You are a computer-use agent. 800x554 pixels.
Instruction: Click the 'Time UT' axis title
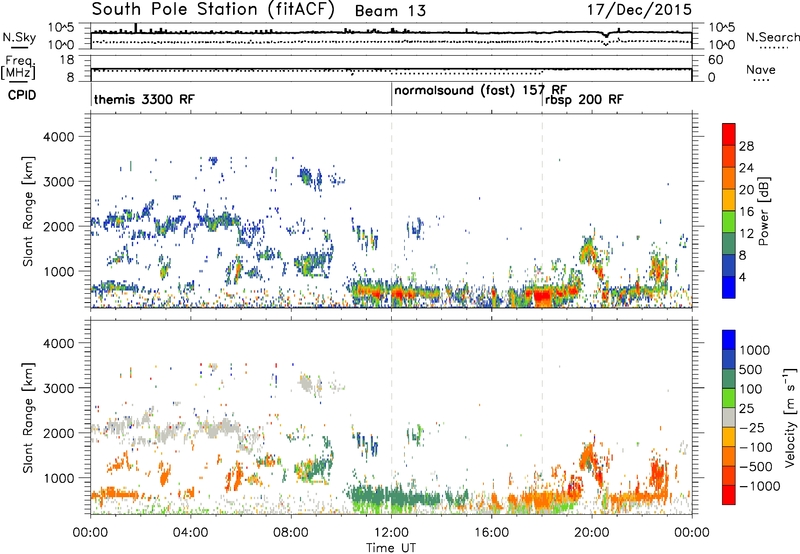(x=391, y=548)
